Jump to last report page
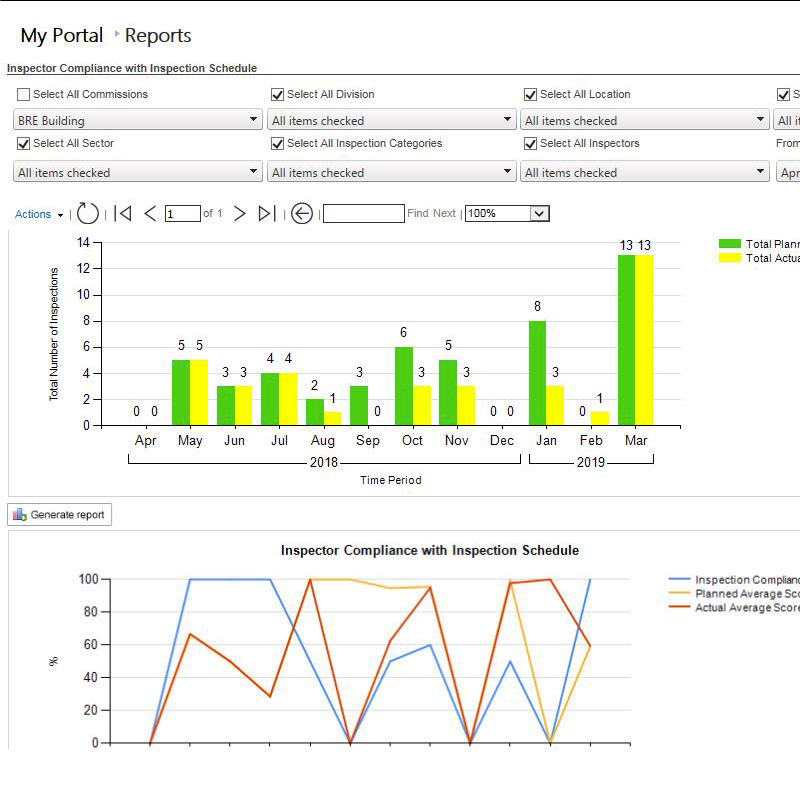This screenshot has height=800, width=800. 266,213
